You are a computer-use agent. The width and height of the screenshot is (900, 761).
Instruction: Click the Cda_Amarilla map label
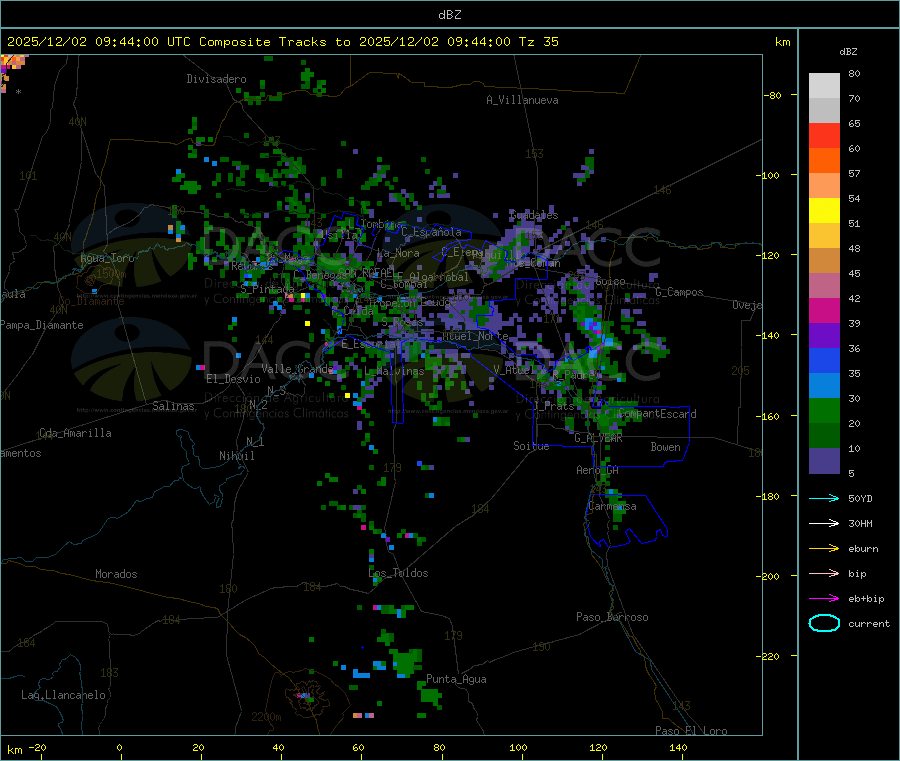[x=75, y=433]
